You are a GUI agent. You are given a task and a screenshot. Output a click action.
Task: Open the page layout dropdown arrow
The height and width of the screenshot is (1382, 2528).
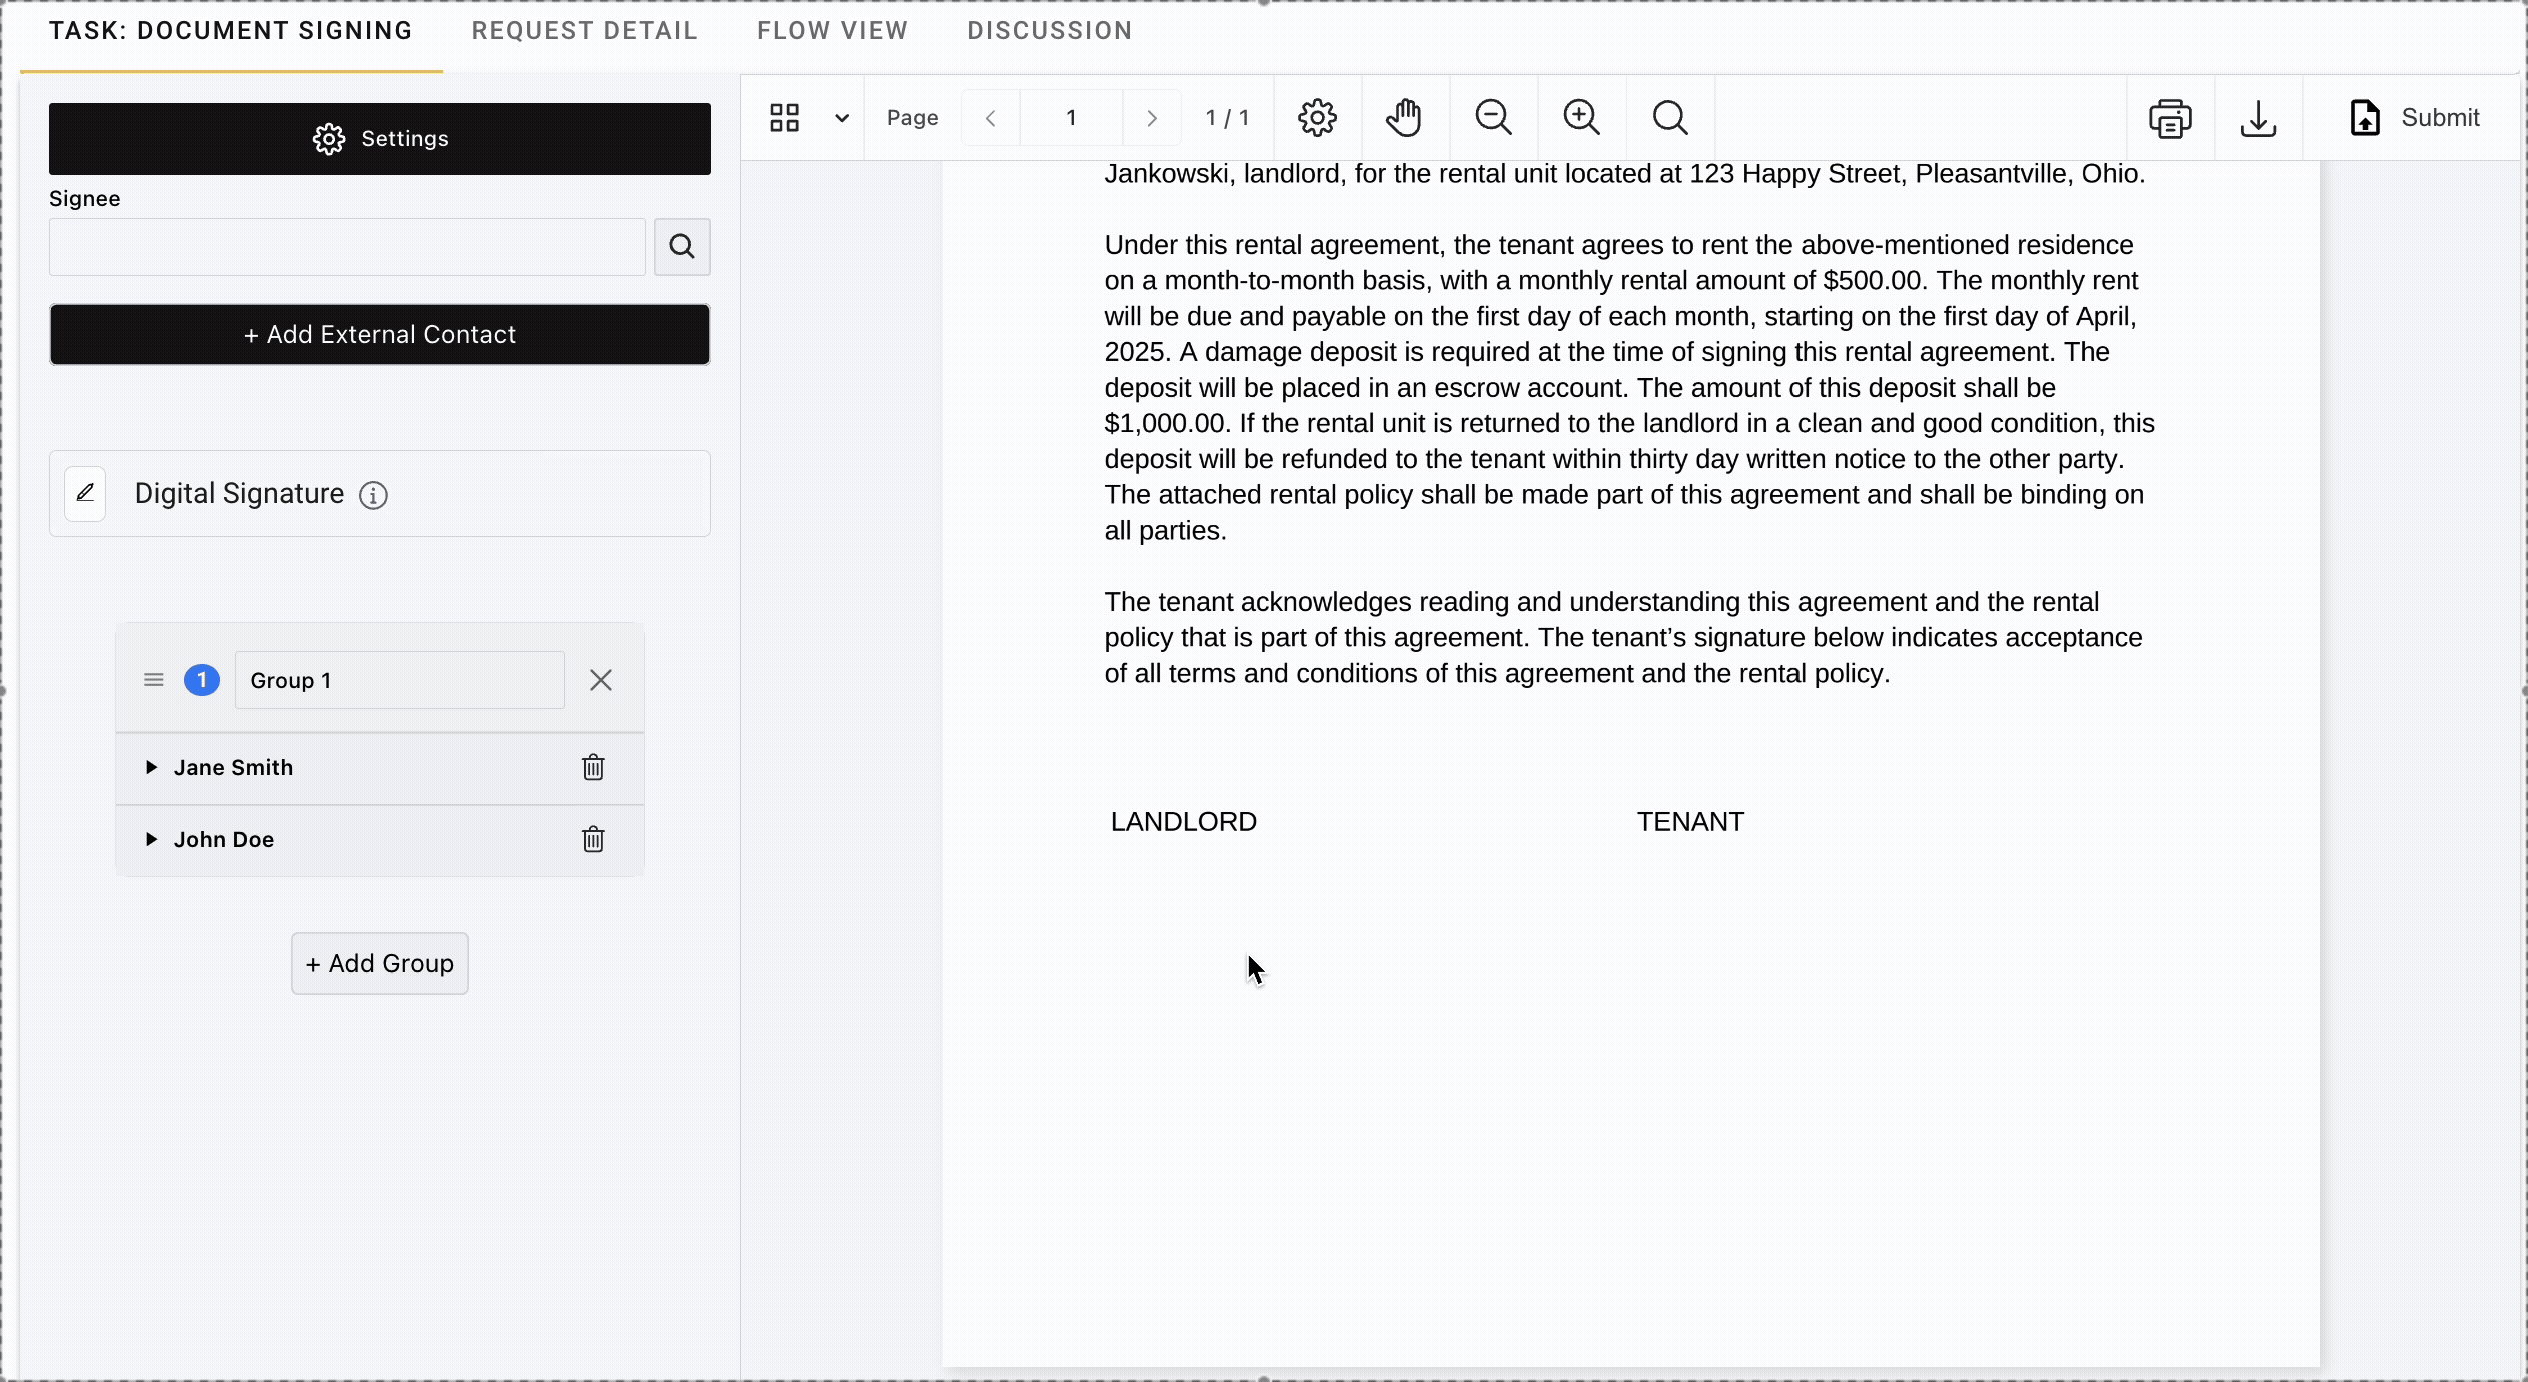tap(842, 118)
